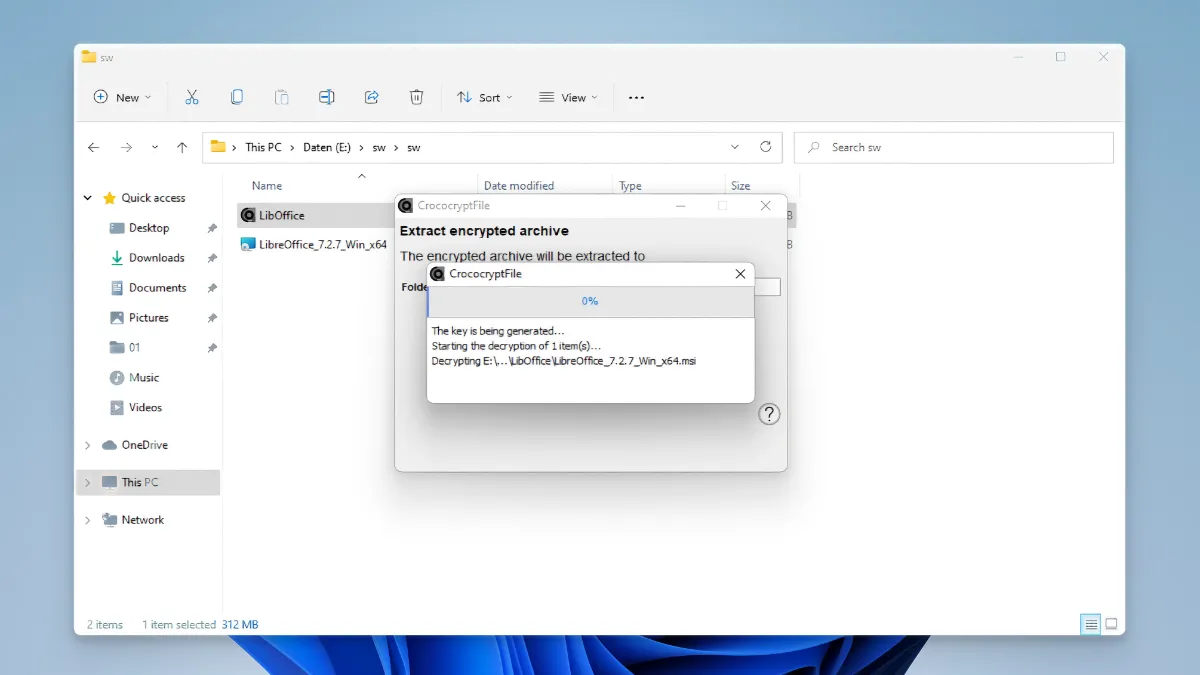This screenshot has width=1200, height=675.
Task: Refresh the current folder view
Action: click(766, 147)
